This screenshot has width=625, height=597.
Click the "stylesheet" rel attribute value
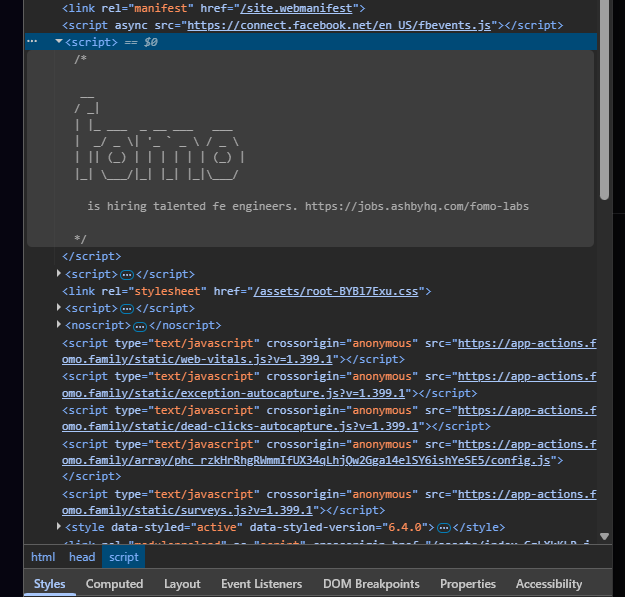[x=167, y=291]
